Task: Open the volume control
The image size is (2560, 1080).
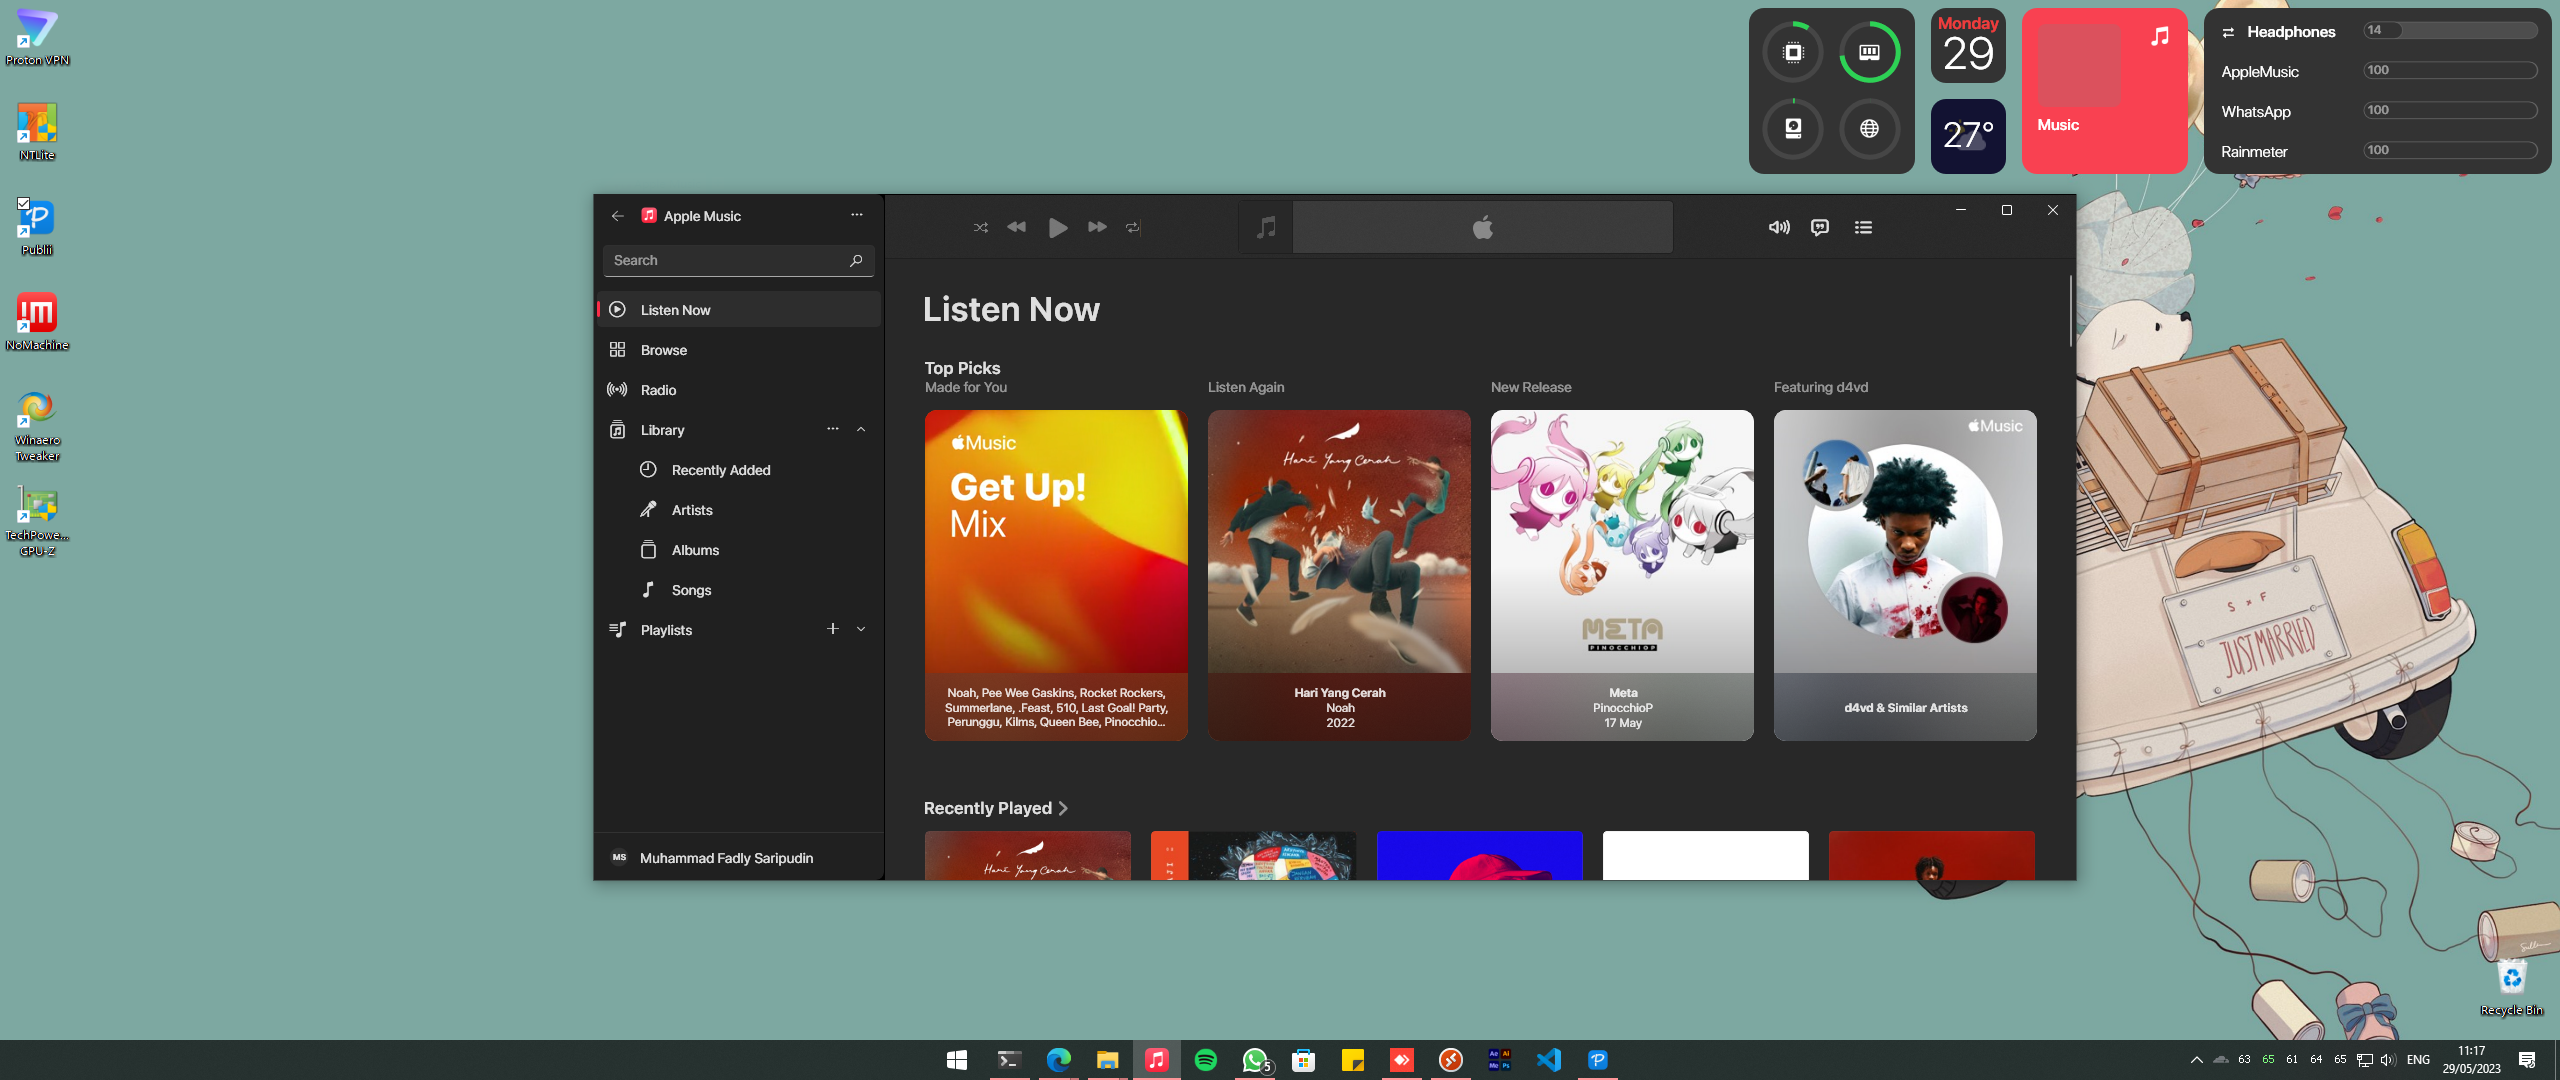Action: 1778,228
